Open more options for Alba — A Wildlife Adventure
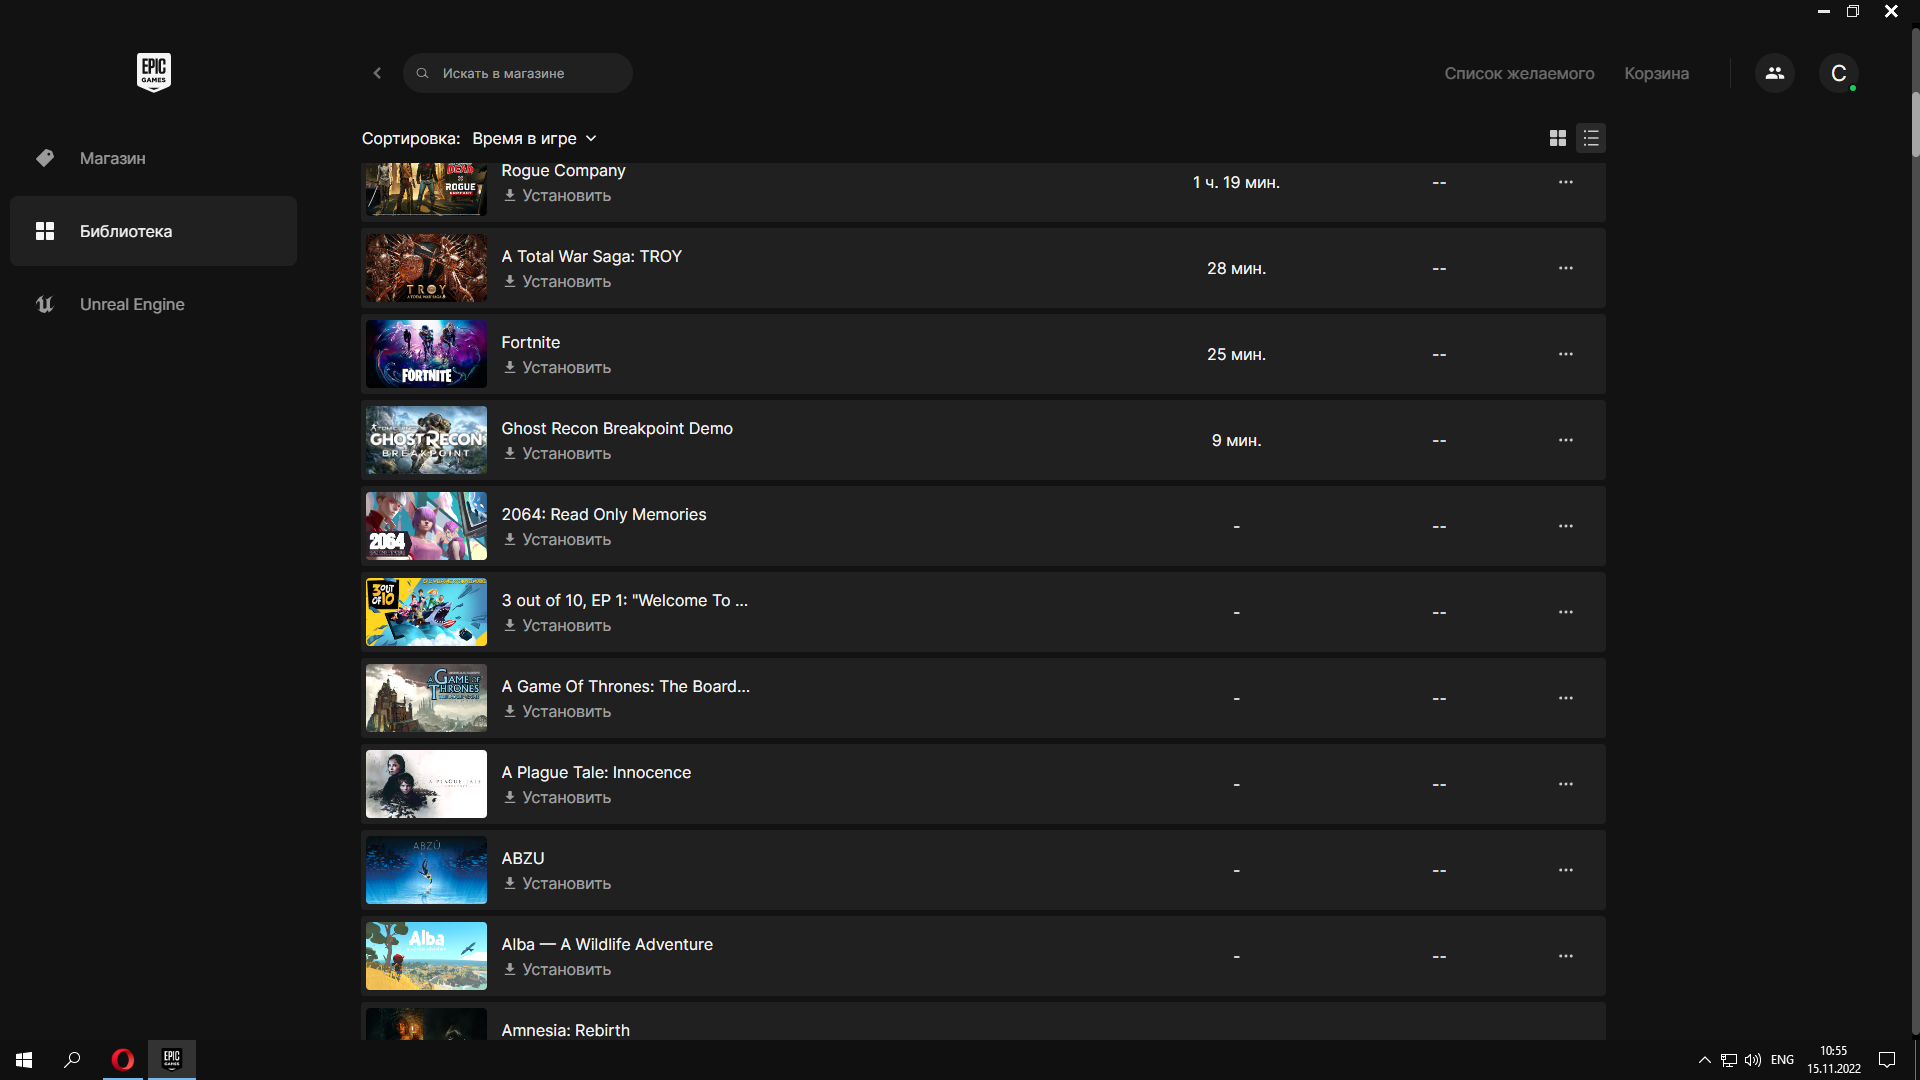The height and width of the screenshot is (1080, 1920). [1565, 956]
